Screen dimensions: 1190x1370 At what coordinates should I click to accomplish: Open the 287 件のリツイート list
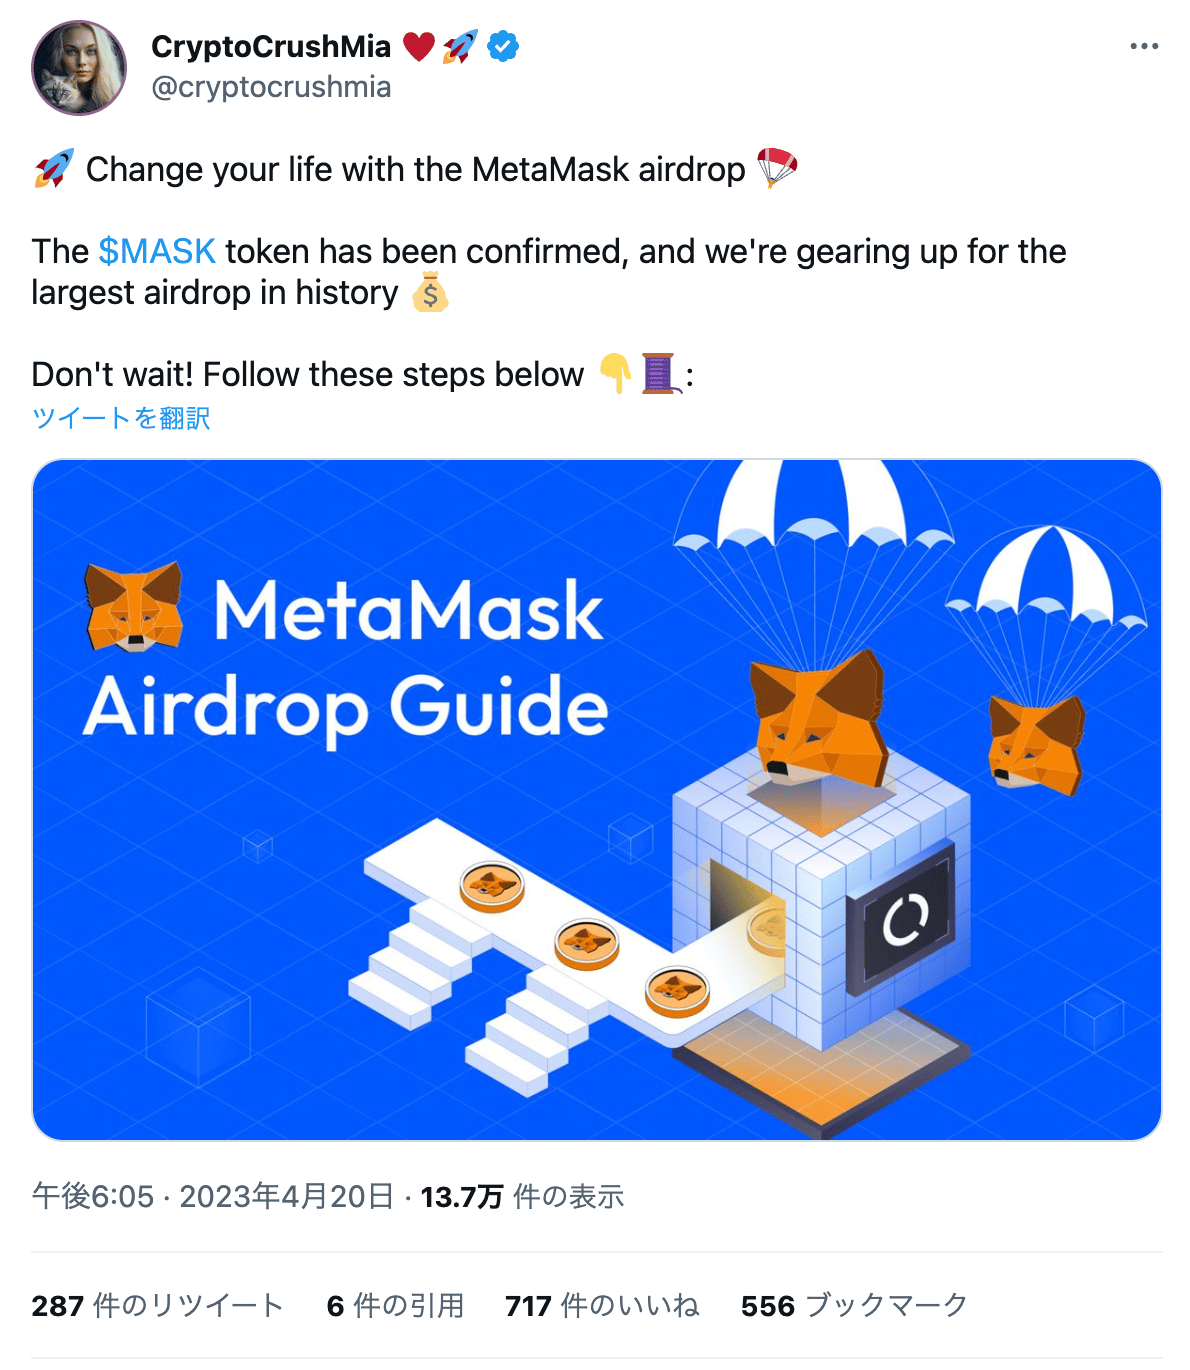pyautogui.click(x=158, y=1305)
